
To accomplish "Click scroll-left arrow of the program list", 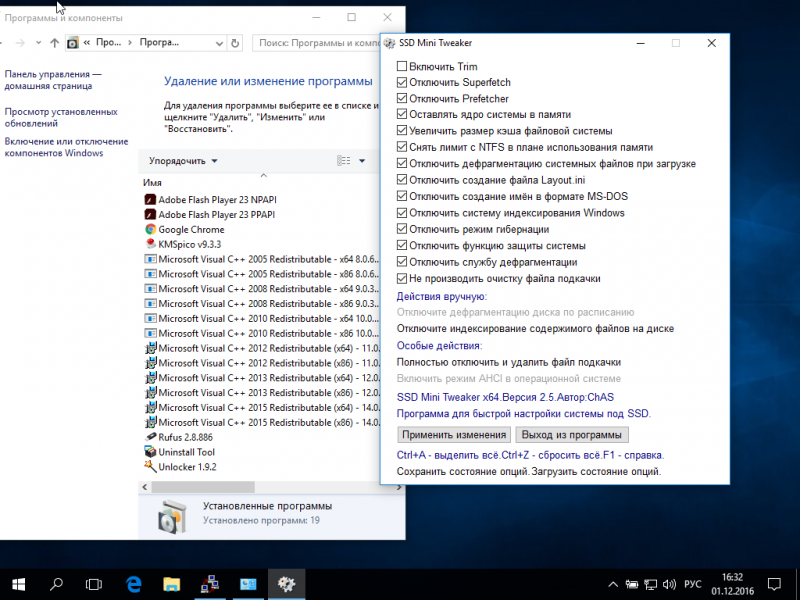I will 144,487.
